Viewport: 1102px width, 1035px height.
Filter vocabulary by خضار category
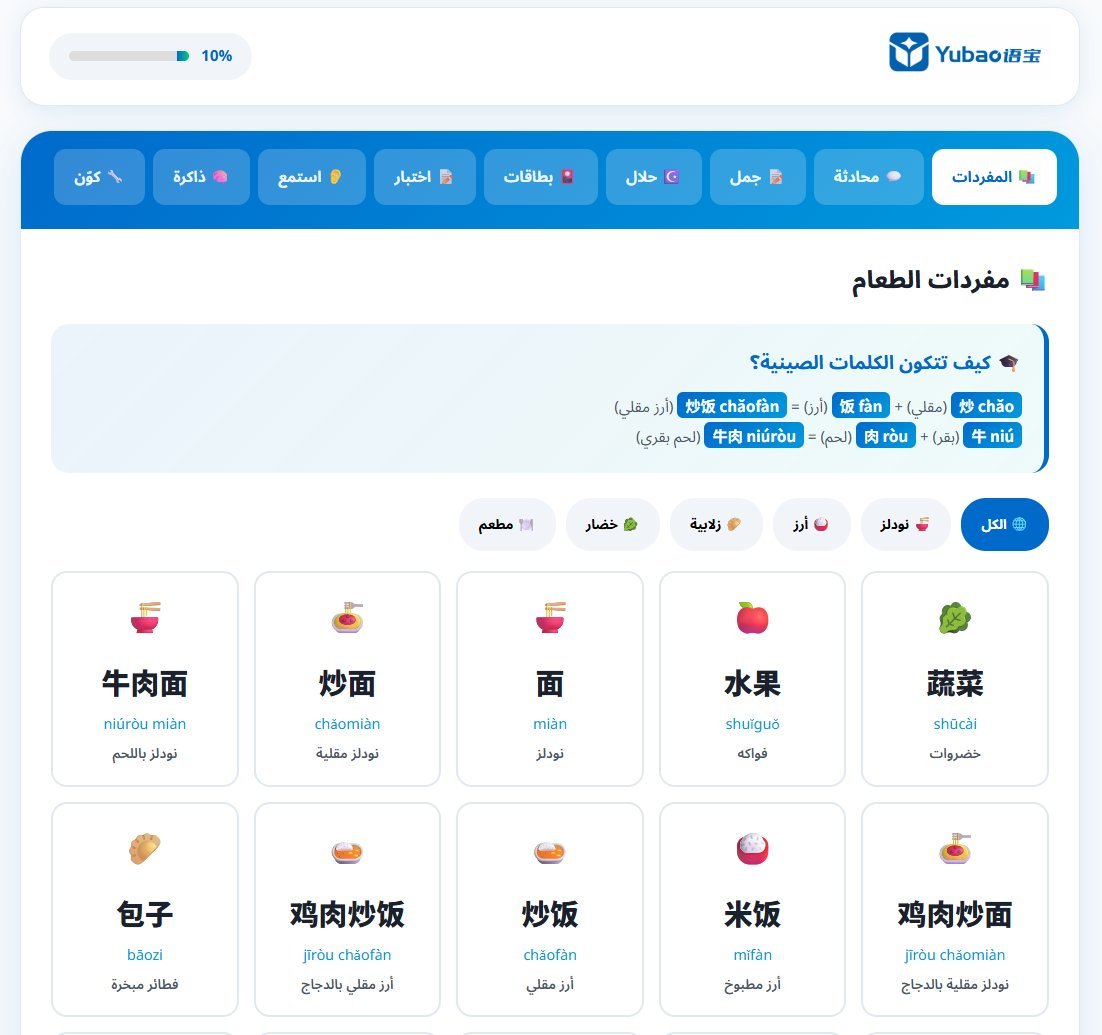point(612,525)
